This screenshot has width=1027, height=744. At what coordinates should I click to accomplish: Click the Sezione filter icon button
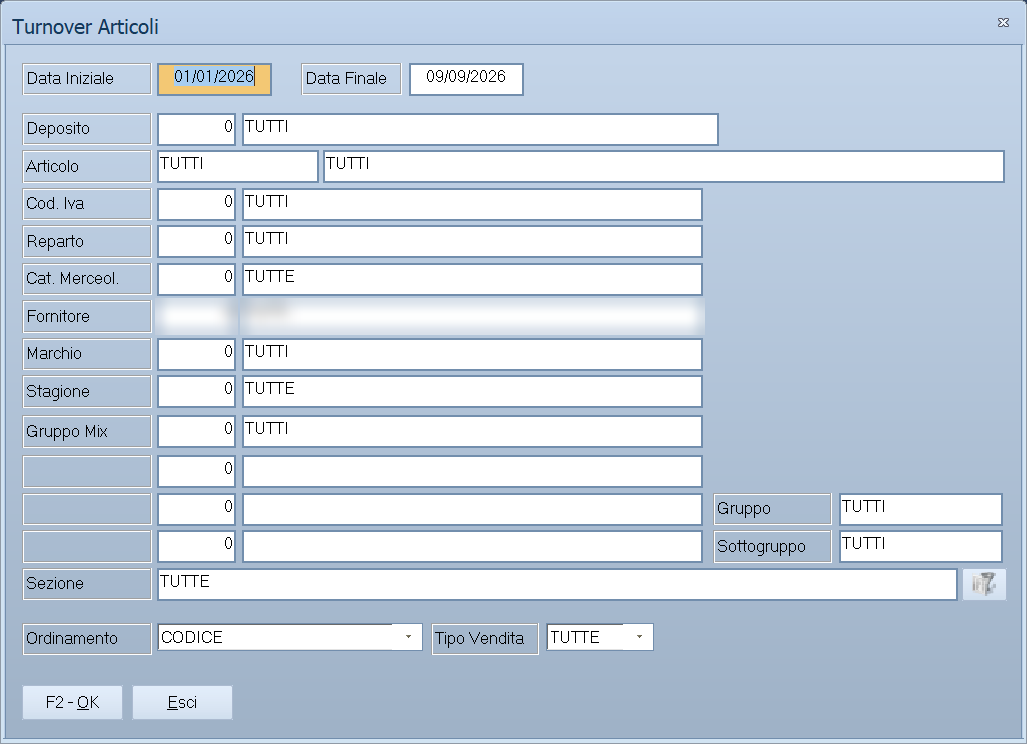(984, 584)
